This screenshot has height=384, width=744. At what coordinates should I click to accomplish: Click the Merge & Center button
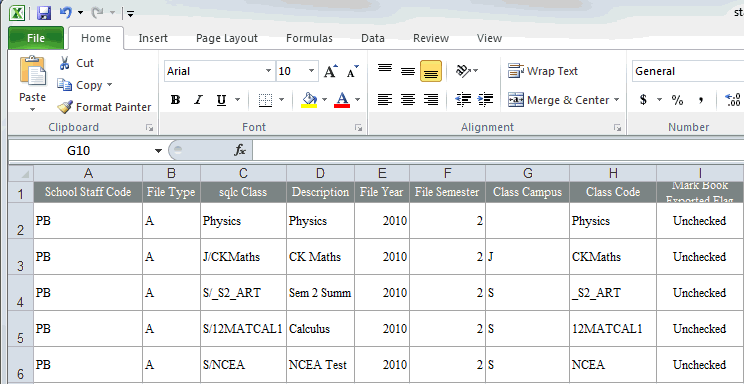click(558, 100)
